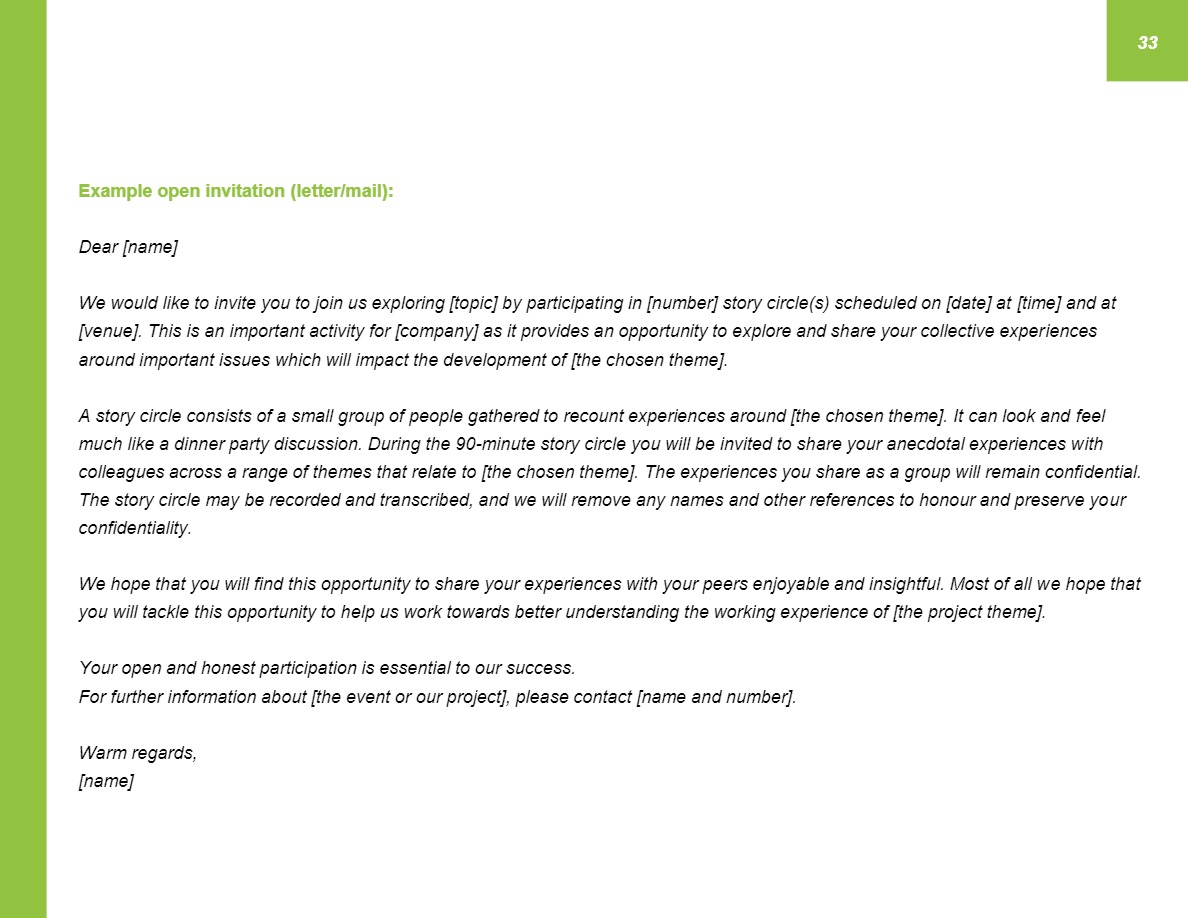Click the "Warm regards," closing line
Image resolution: width=1188 pixels, height=918 pixels.
click(x=138, y=754)
